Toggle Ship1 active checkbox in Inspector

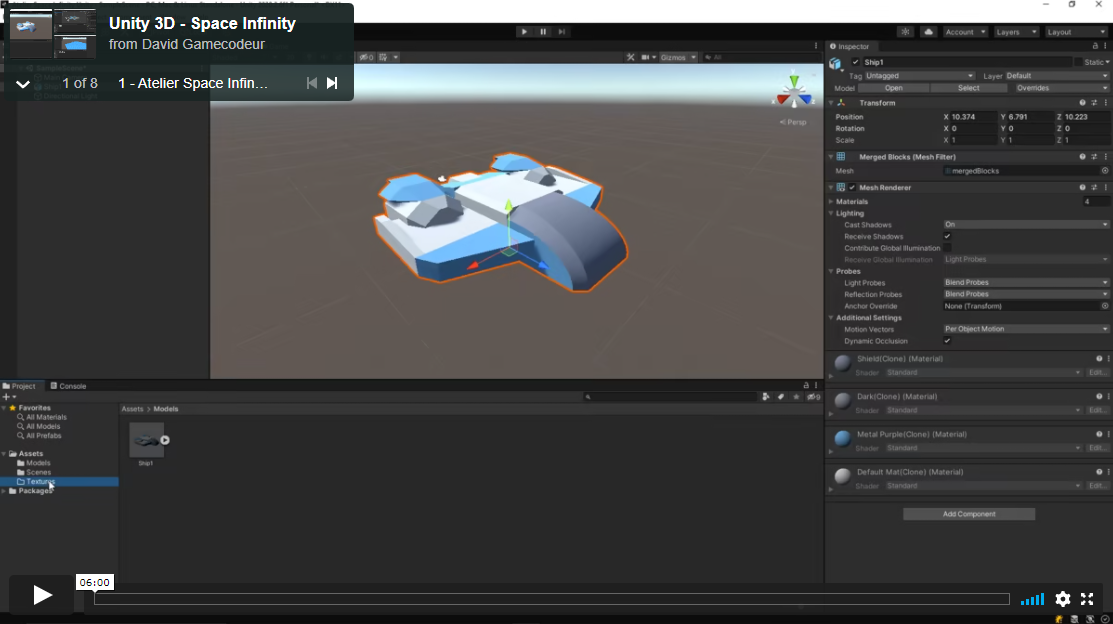(856, 62)
